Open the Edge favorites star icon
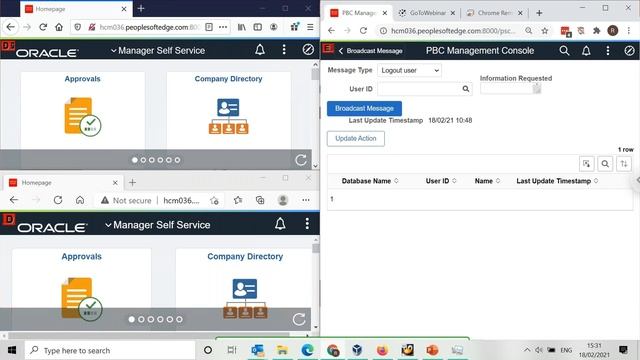This screenshot has width=640, height=360. 238,200
